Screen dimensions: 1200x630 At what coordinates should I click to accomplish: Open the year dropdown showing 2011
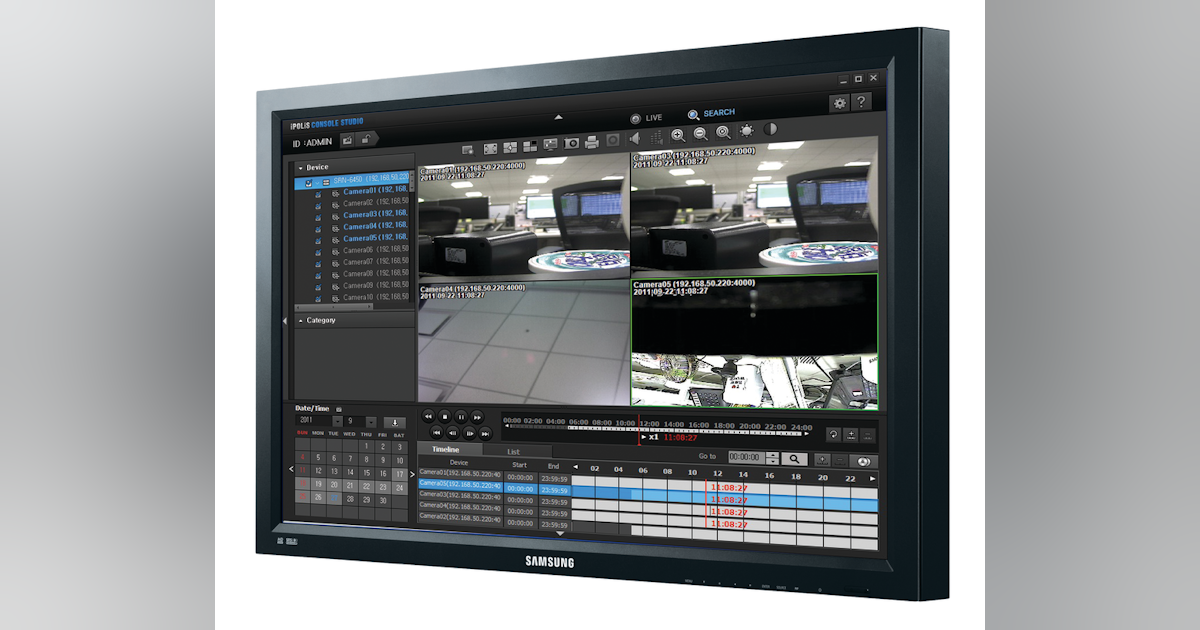point(337,421)
